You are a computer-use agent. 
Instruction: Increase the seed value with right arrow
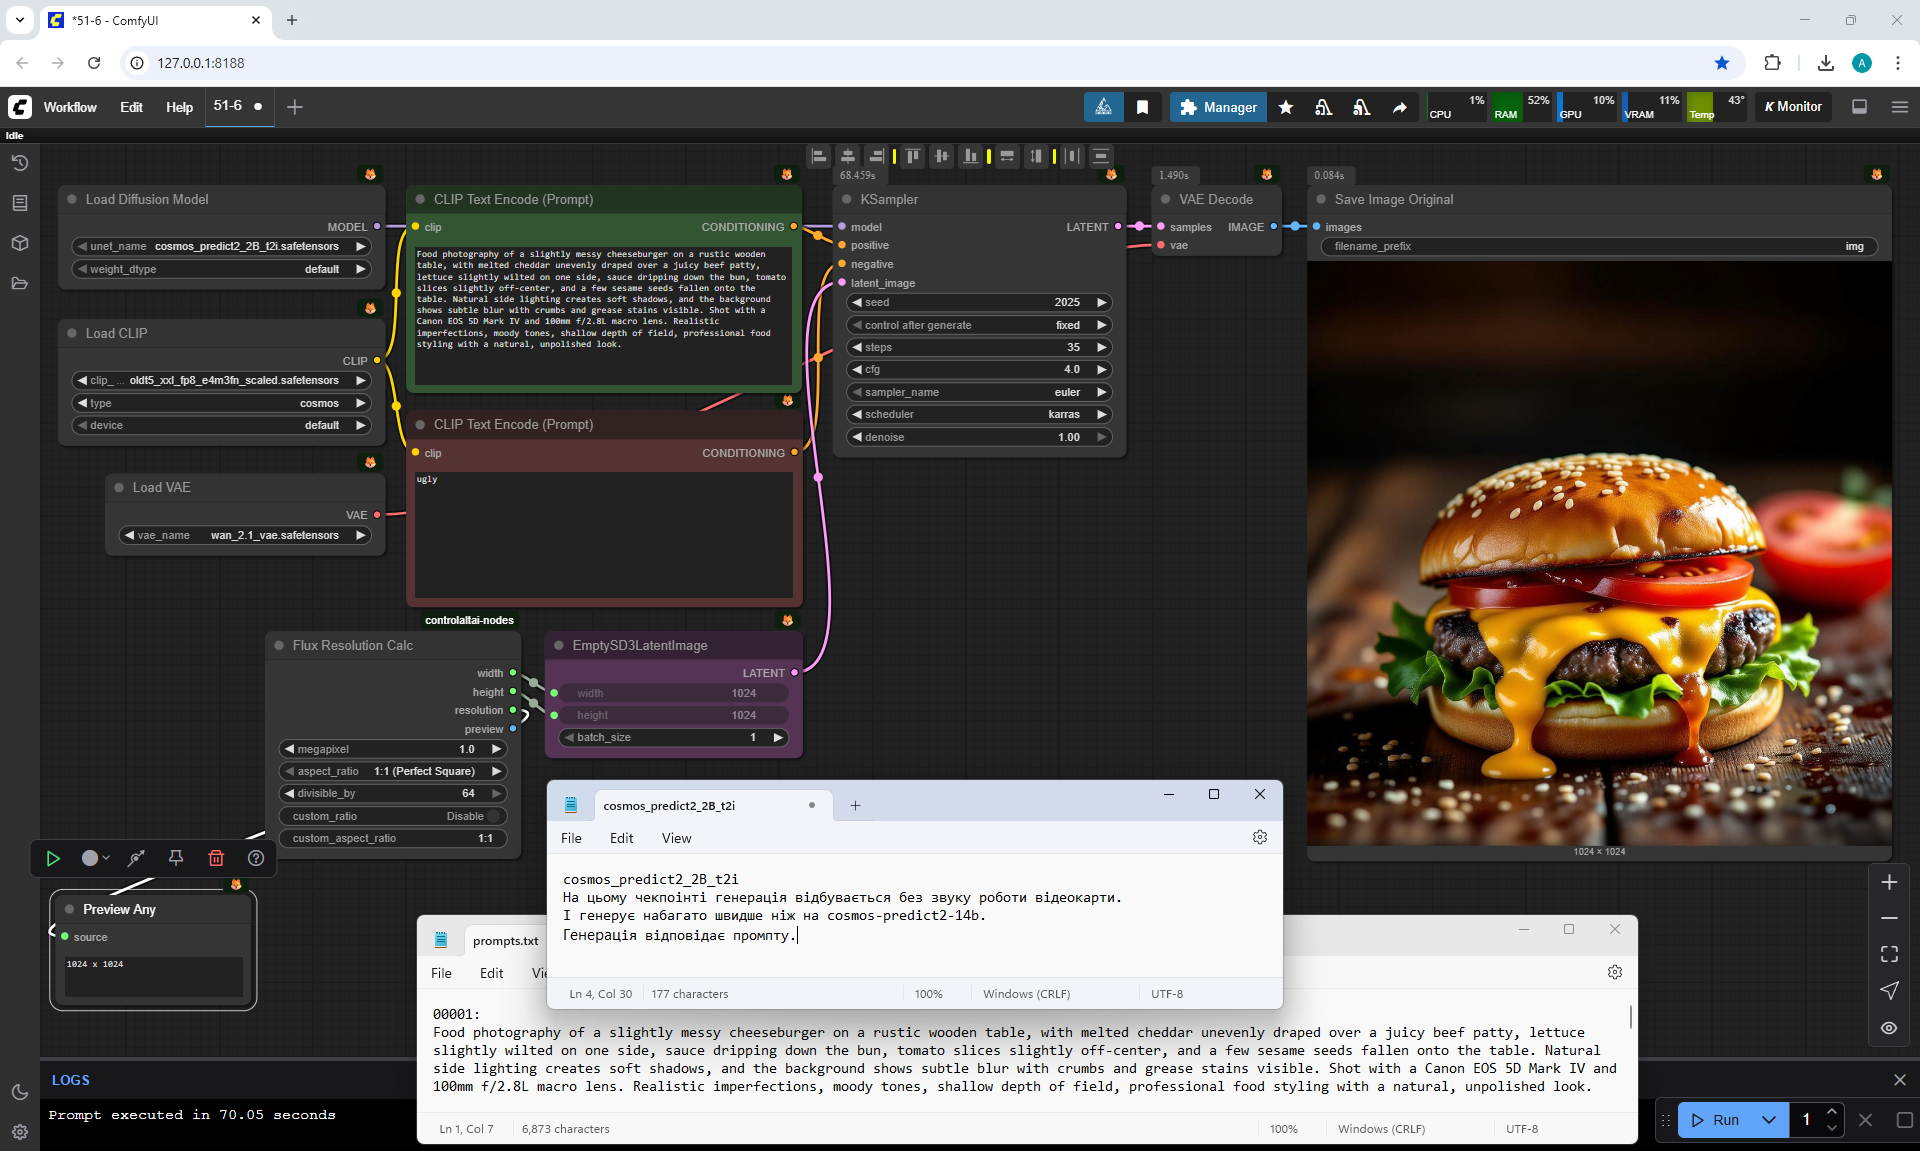[1101, 302]
